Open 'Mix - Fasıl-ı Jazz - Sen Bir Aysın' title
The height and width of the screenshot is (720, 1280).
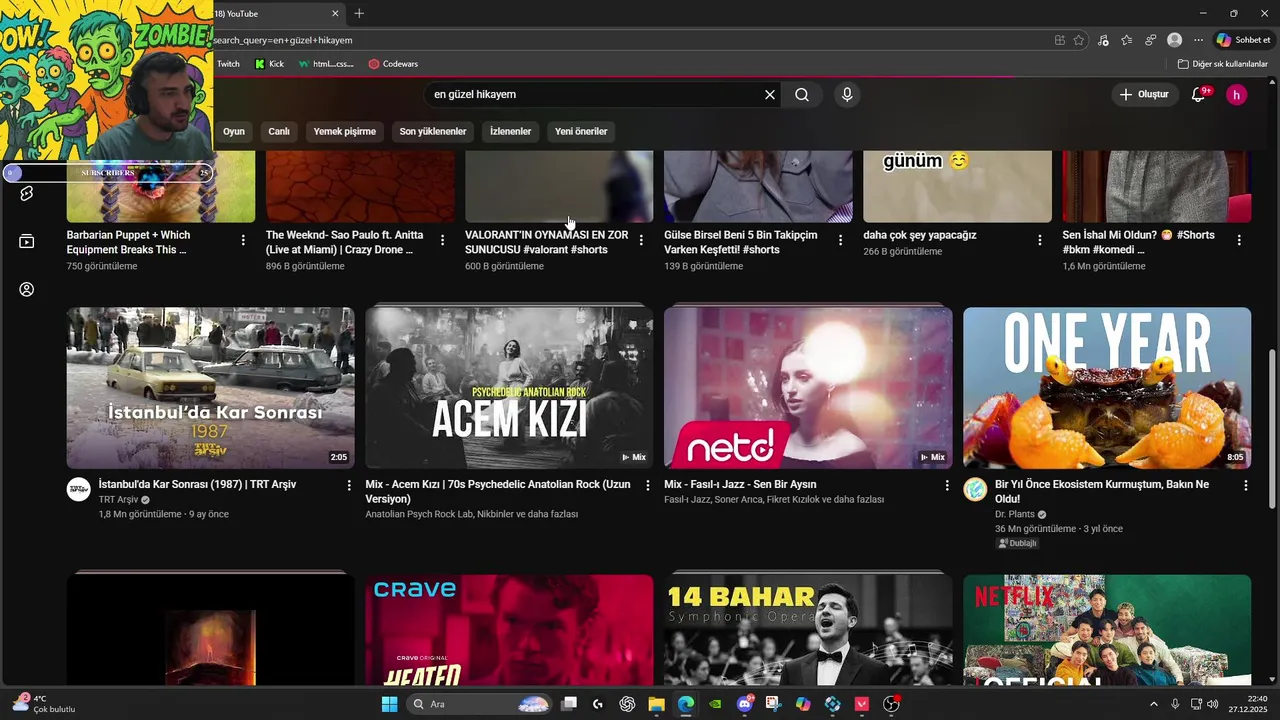(740, 484)
